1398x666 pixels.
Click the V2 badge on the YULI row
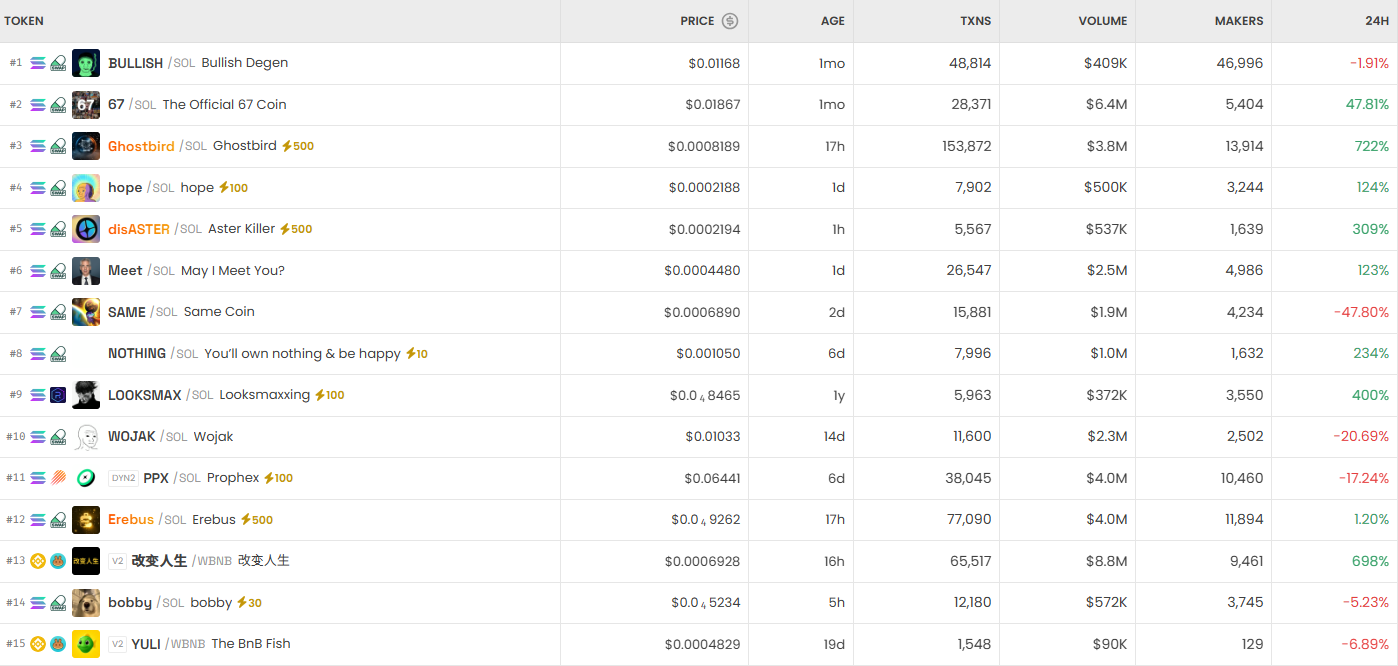pyautogui.click(x=117, y=644)
